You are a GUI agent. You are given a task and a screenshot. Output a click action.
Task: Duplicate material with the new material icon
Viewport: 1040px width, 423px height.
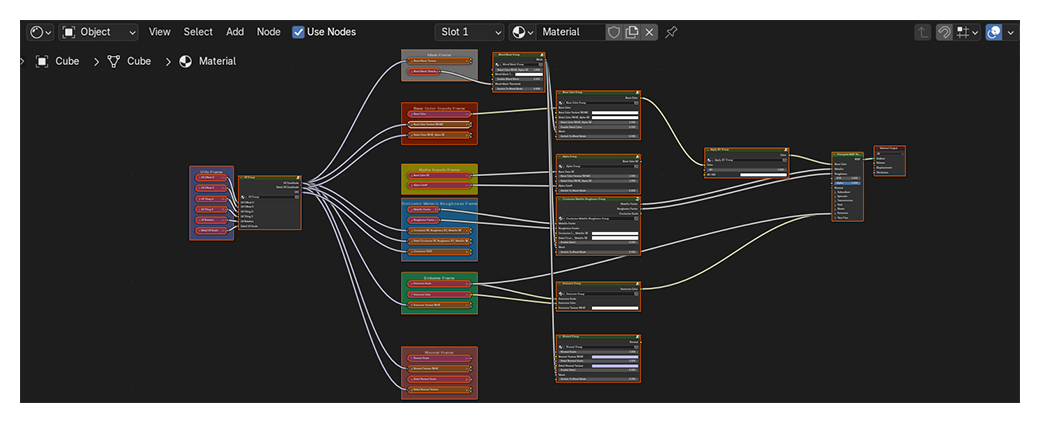[x=632, y=32]
